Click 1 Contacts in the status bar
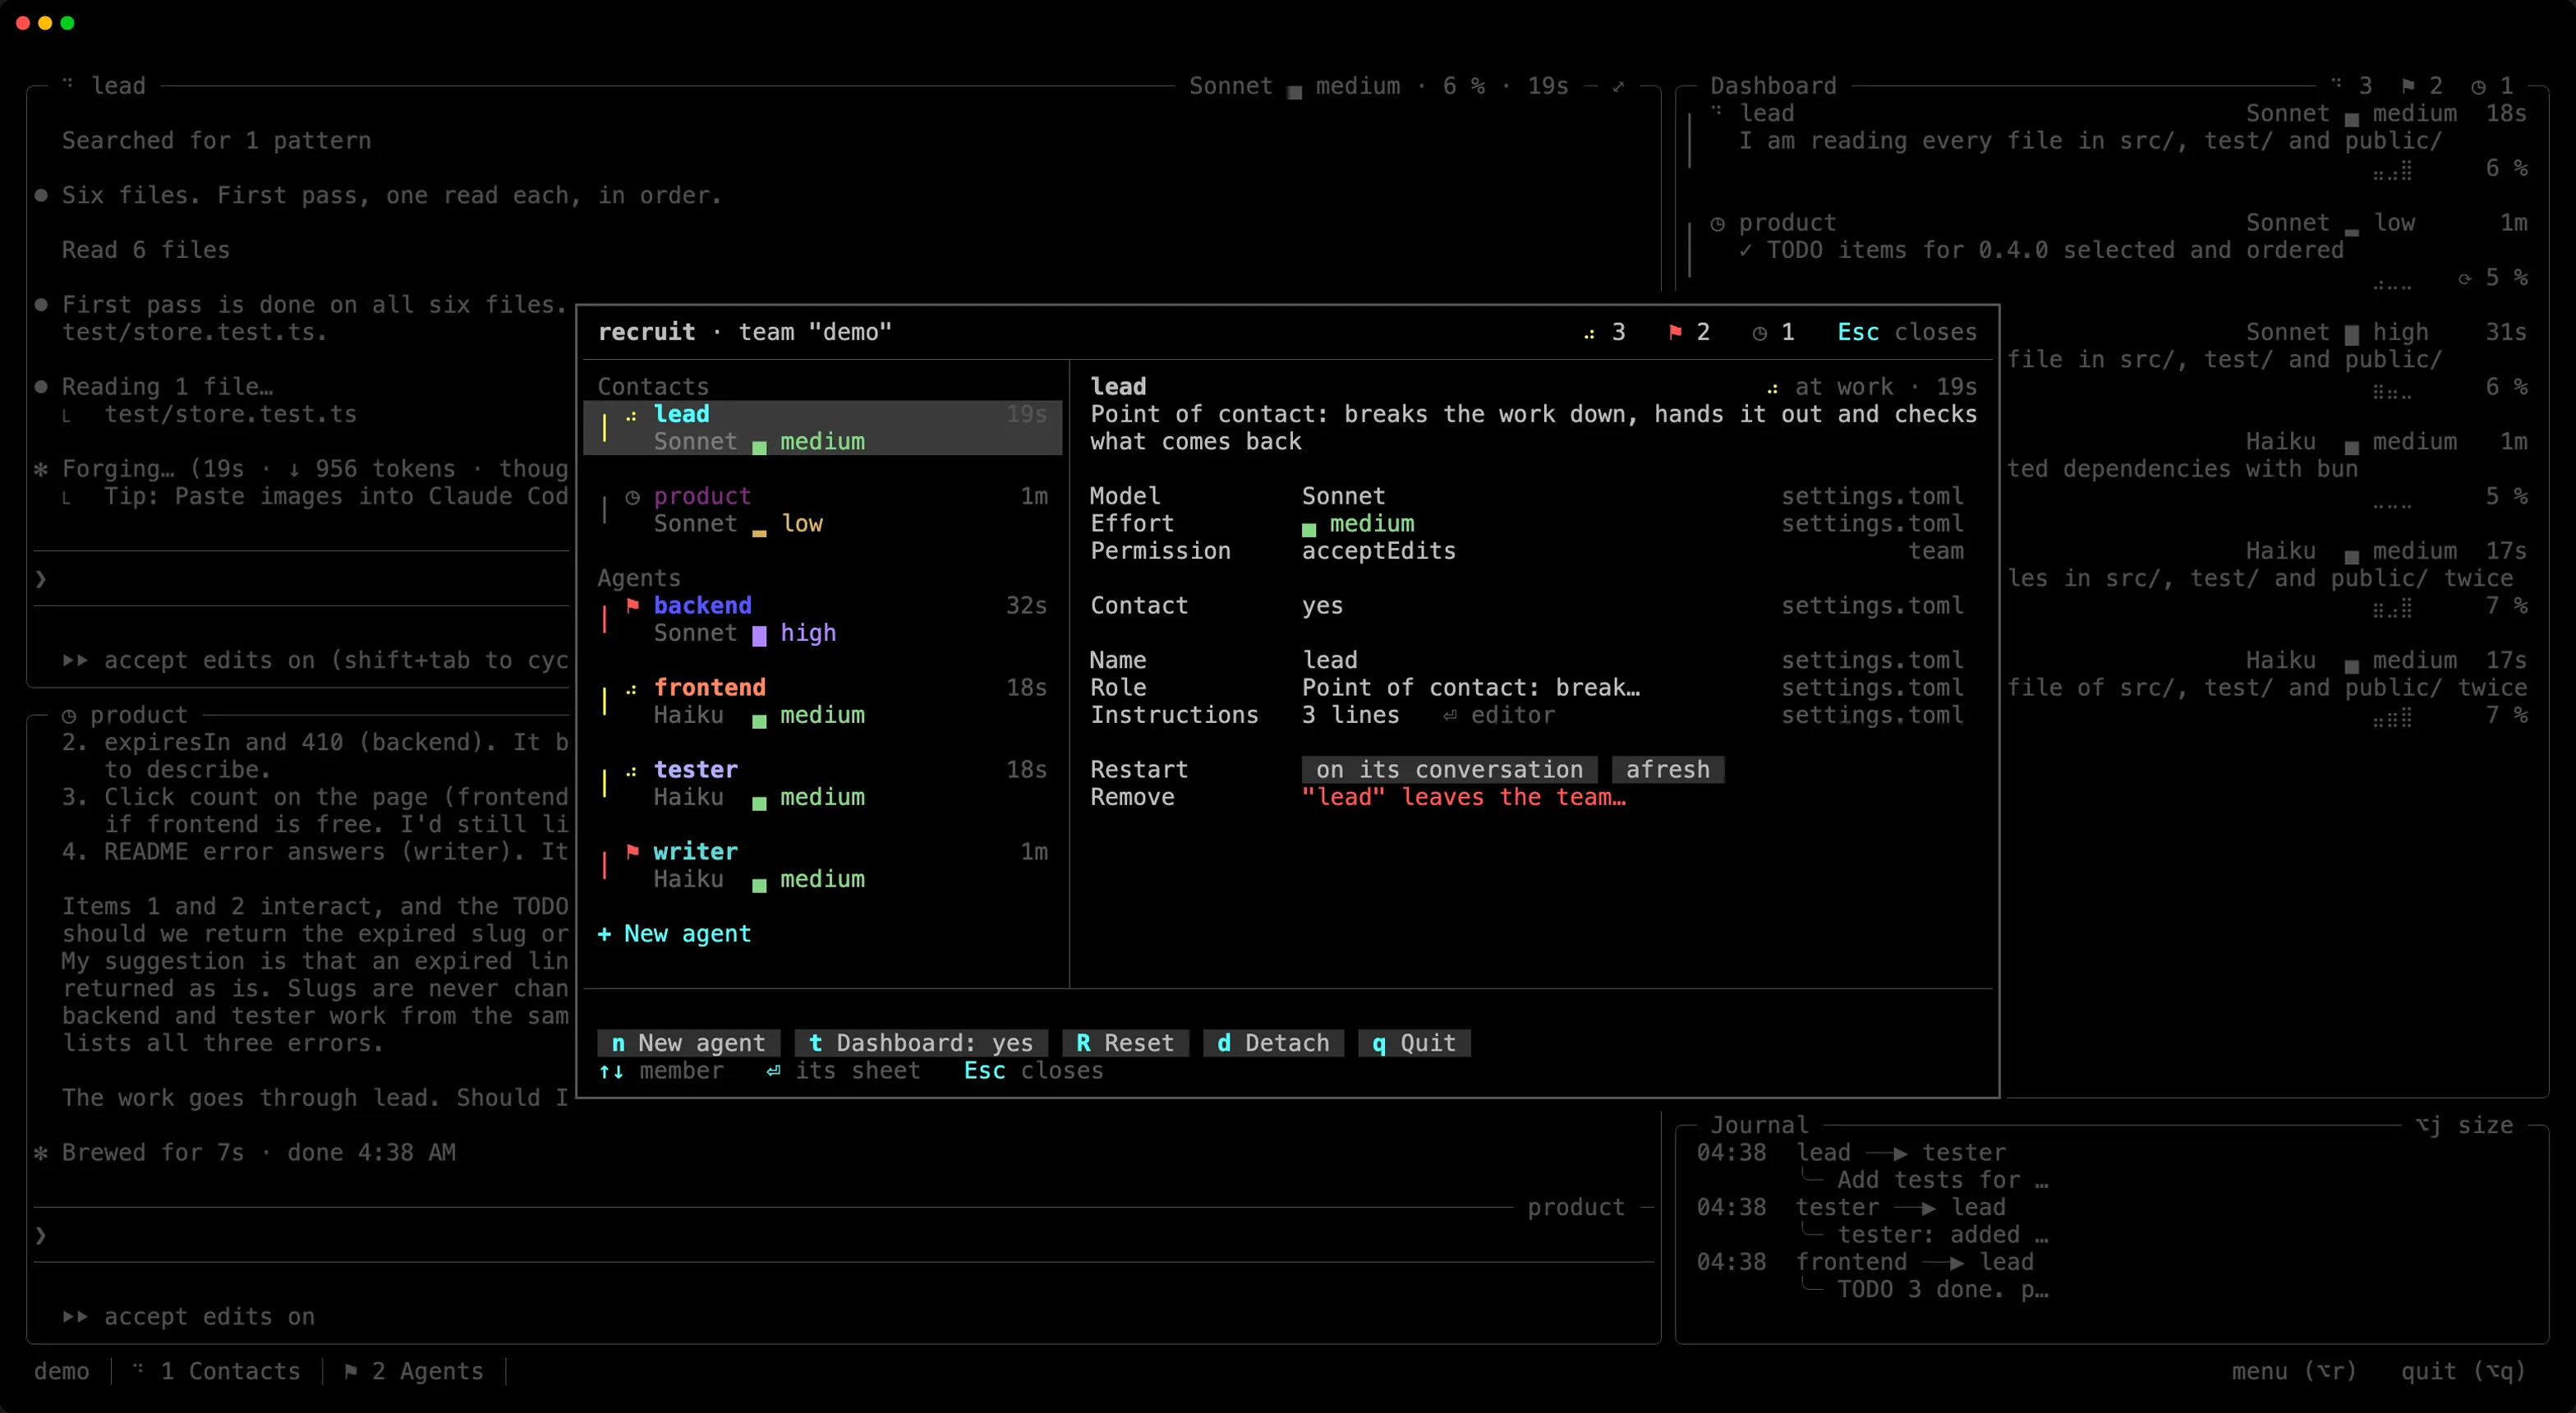 pyautogui.click(x=216, y=1371)
